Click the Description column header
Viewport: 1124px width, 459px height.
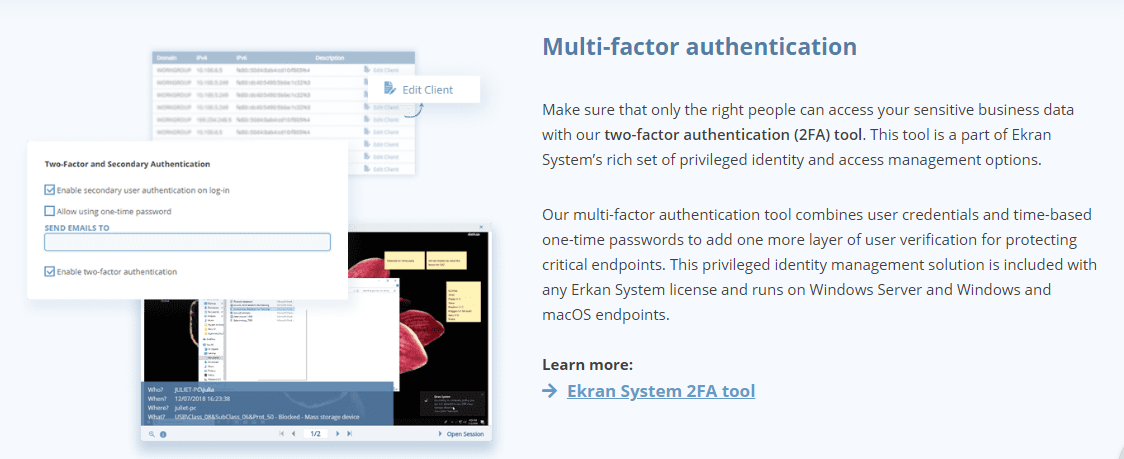(x=330, y=57)
